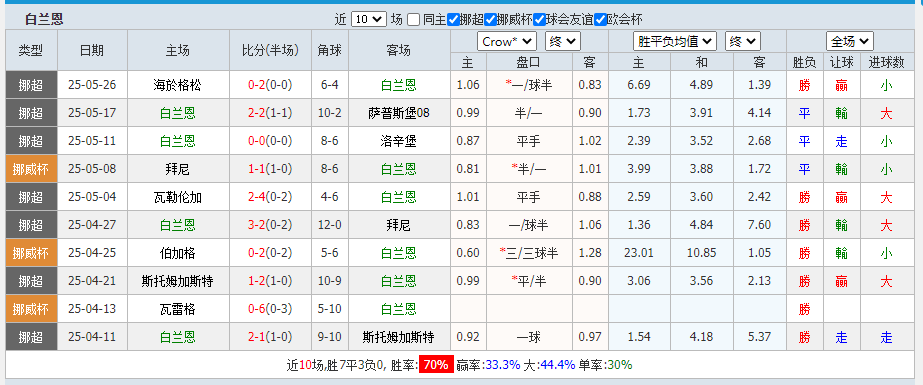Click handicap 一球 on 25-04-11 row
This screenshot has height=385, width=923.
(529, 337)
